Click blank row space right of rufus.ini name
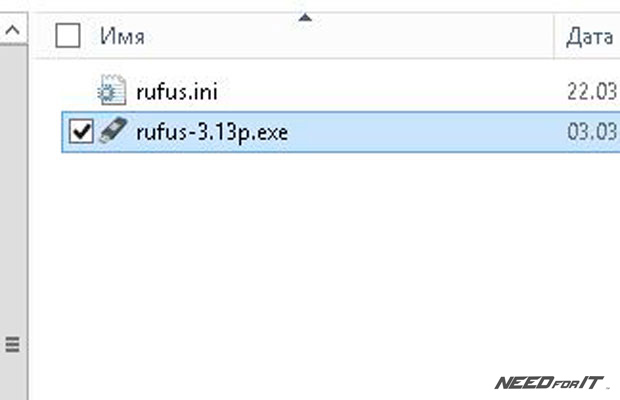Viewport: 620px width, 400px height. [391, 92]
